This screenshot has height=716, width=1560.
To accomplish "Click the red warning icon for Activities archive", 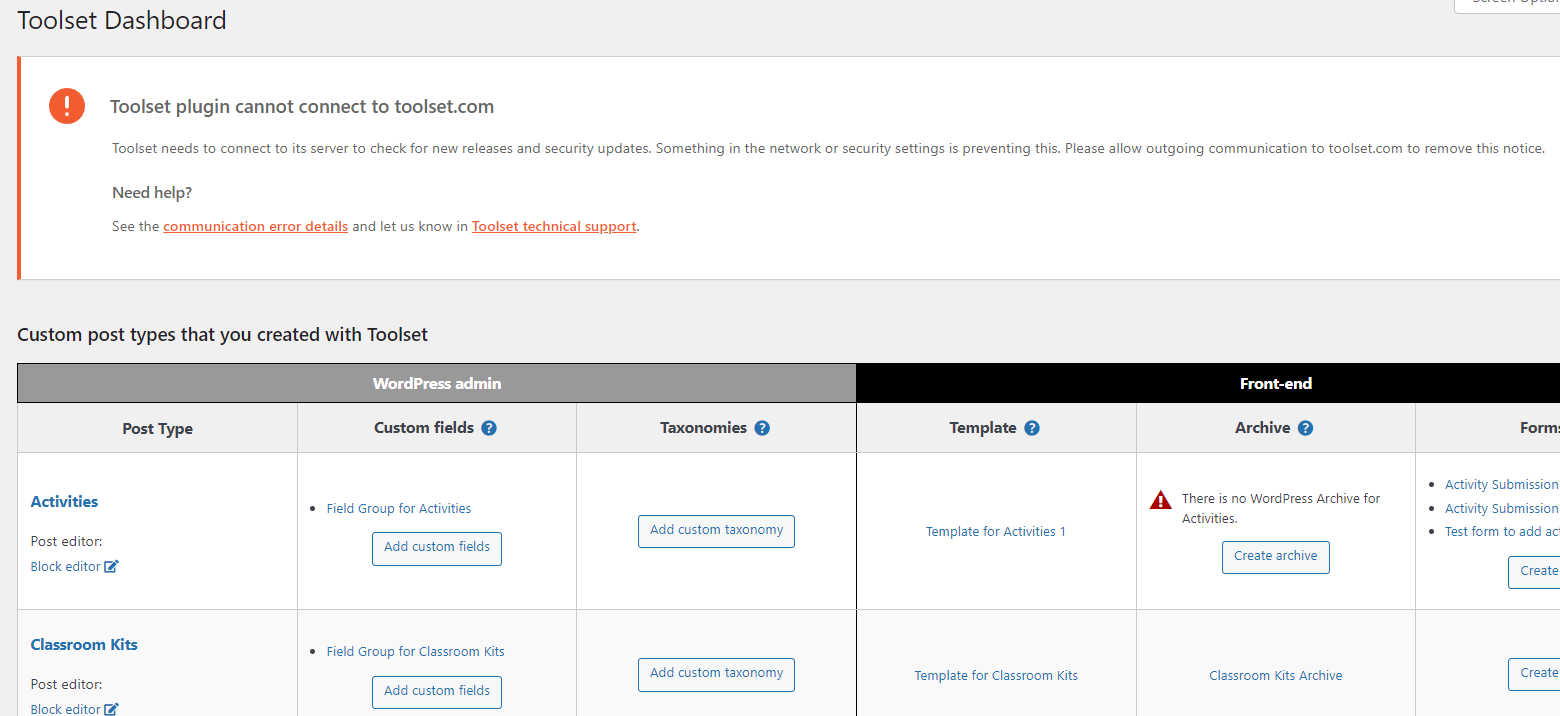I will click(x=1160, y=500).
